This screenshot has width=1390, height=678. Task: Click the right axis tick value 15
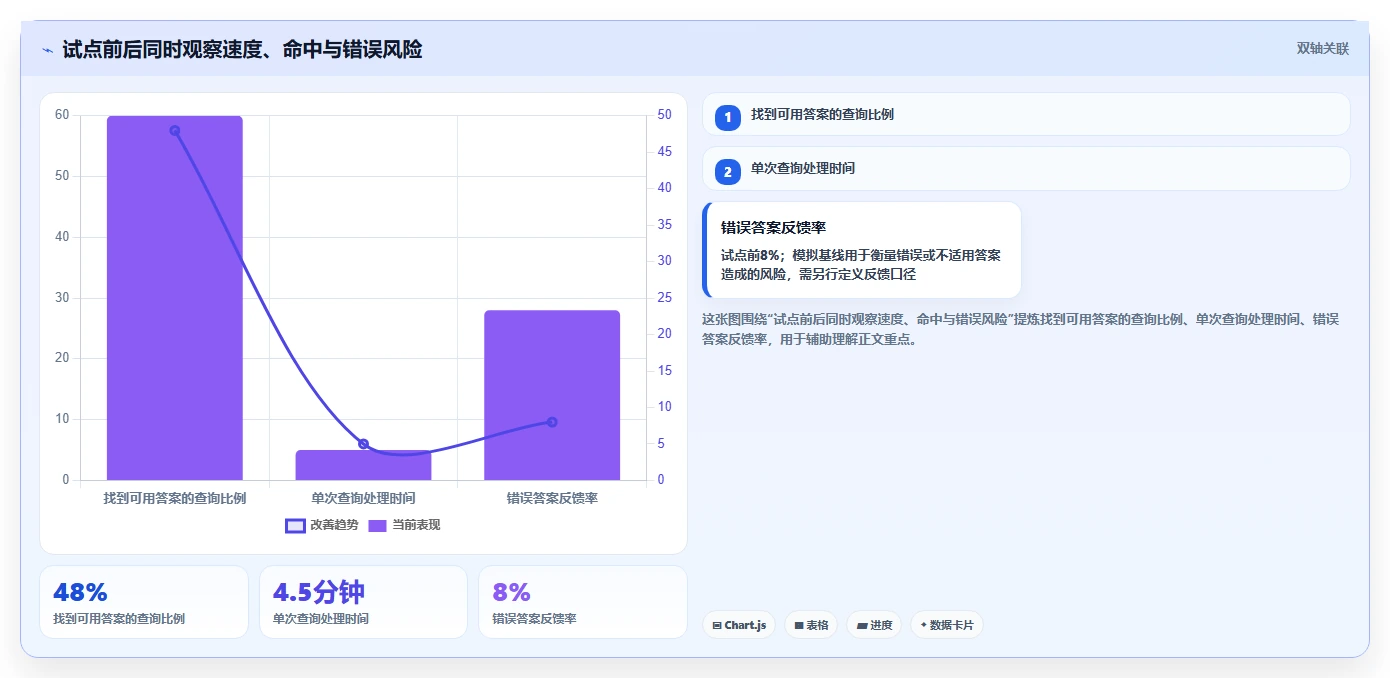click(665, 370)
